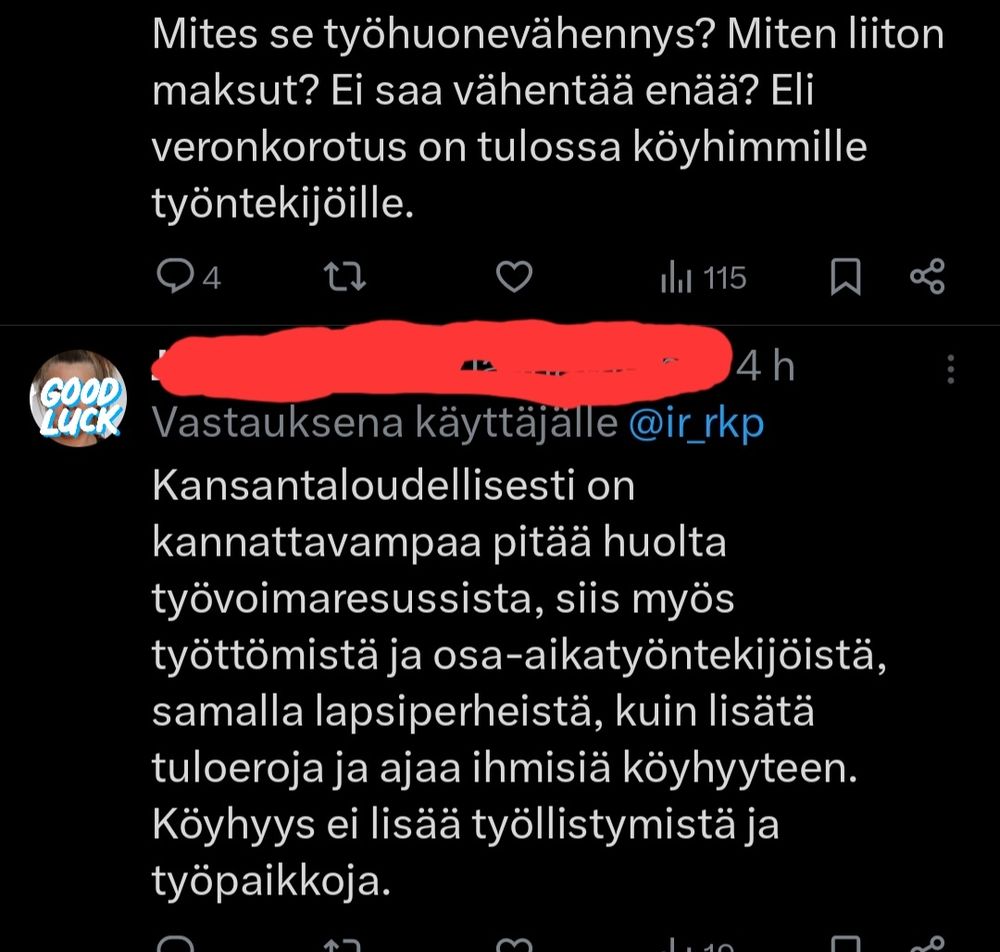The image size is (1000, 952).
Task: Bookmark the bottom reply tweet
Action: tap(846, 944)
